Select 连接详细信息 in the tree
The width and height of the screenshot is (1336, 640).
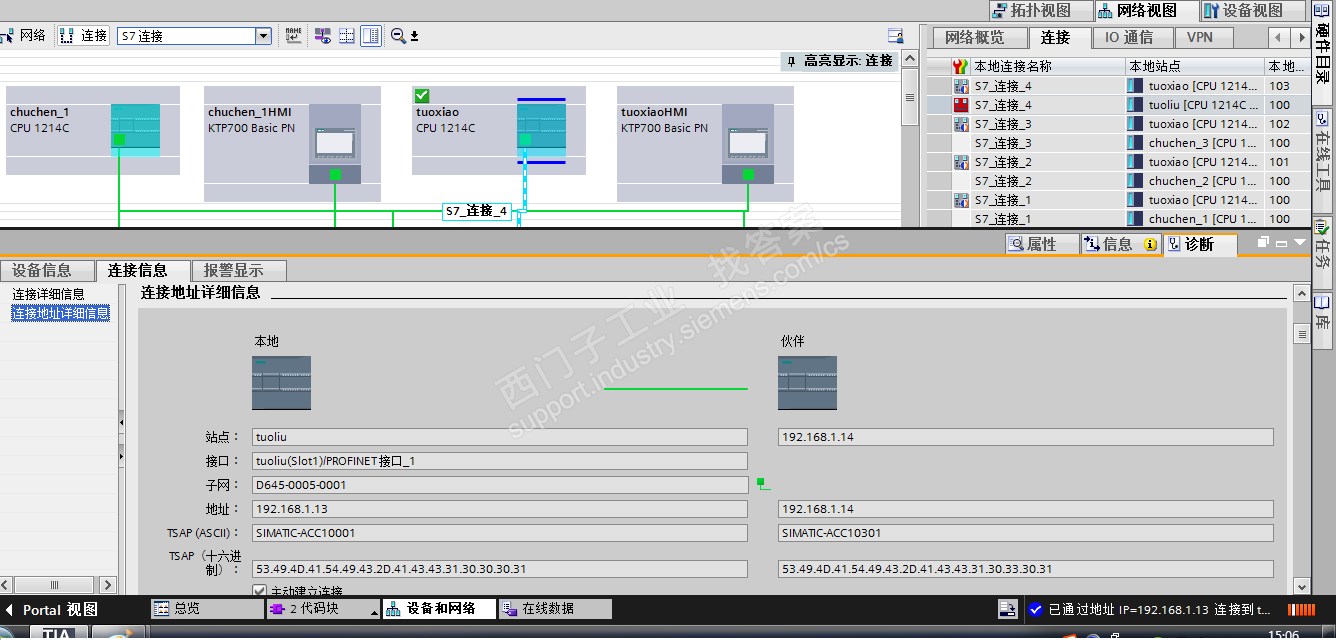[x=48, y=294]
